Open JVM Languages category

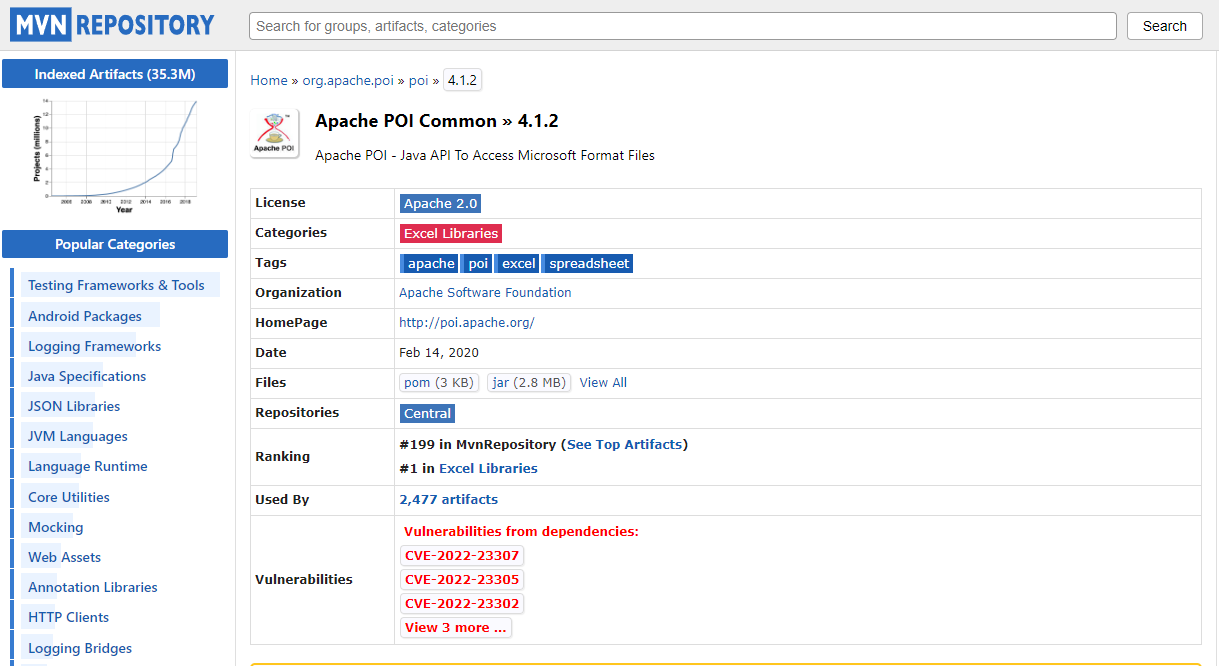click(x=78, y=436)
